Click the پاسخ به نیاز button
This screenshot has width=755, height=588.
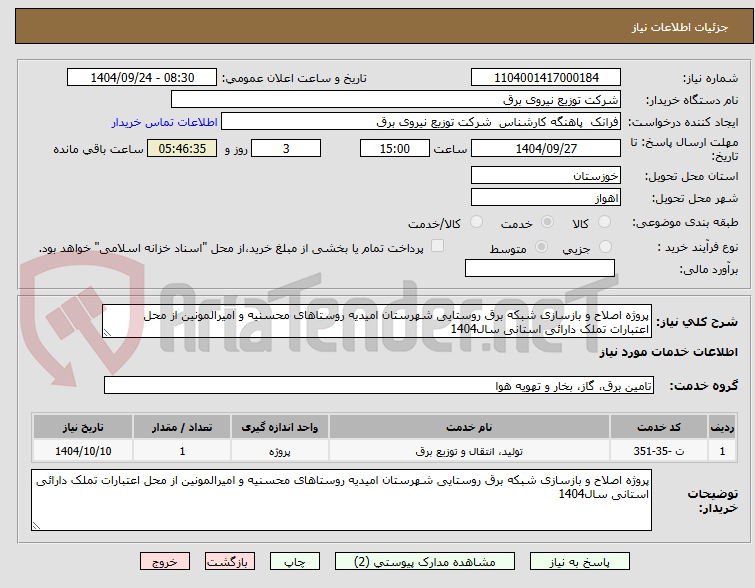coord(580,562)
